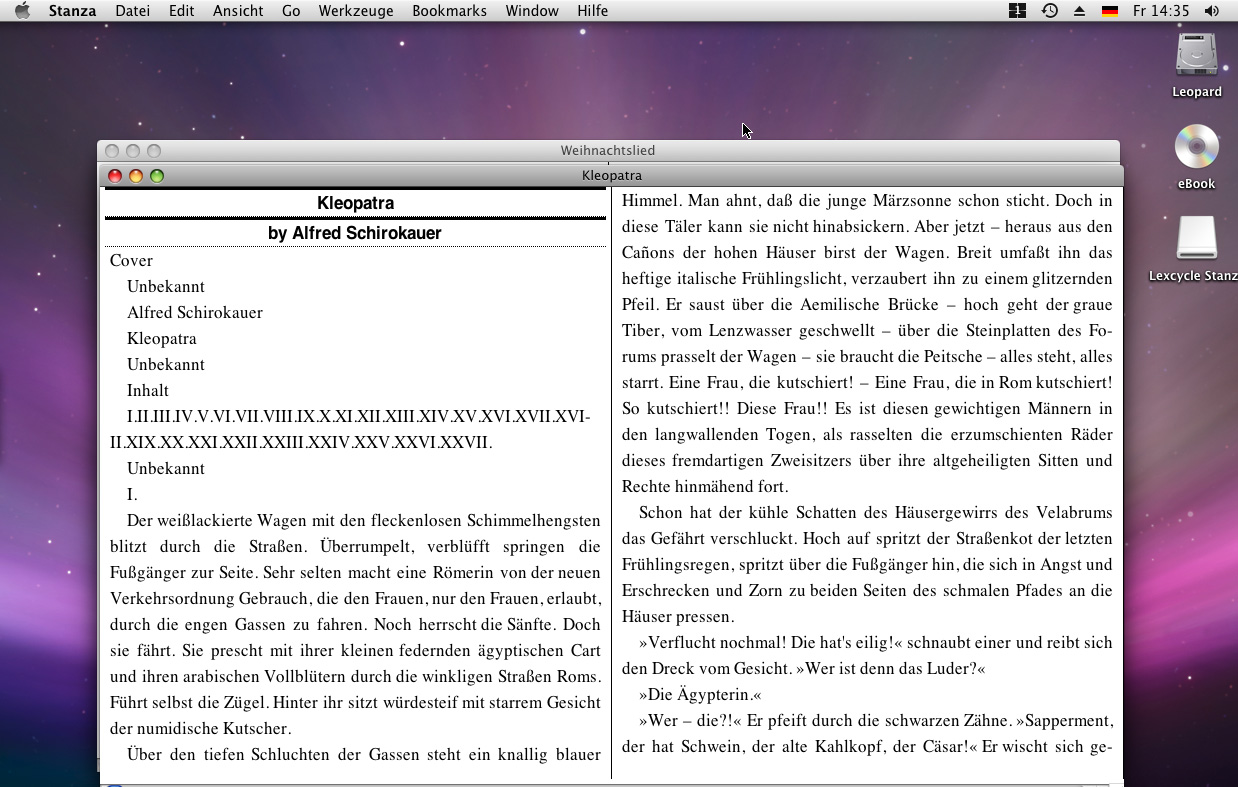Click the volume speaker icon
This screenshot has width=1238, height=787.
click(x=1211, y=11)
